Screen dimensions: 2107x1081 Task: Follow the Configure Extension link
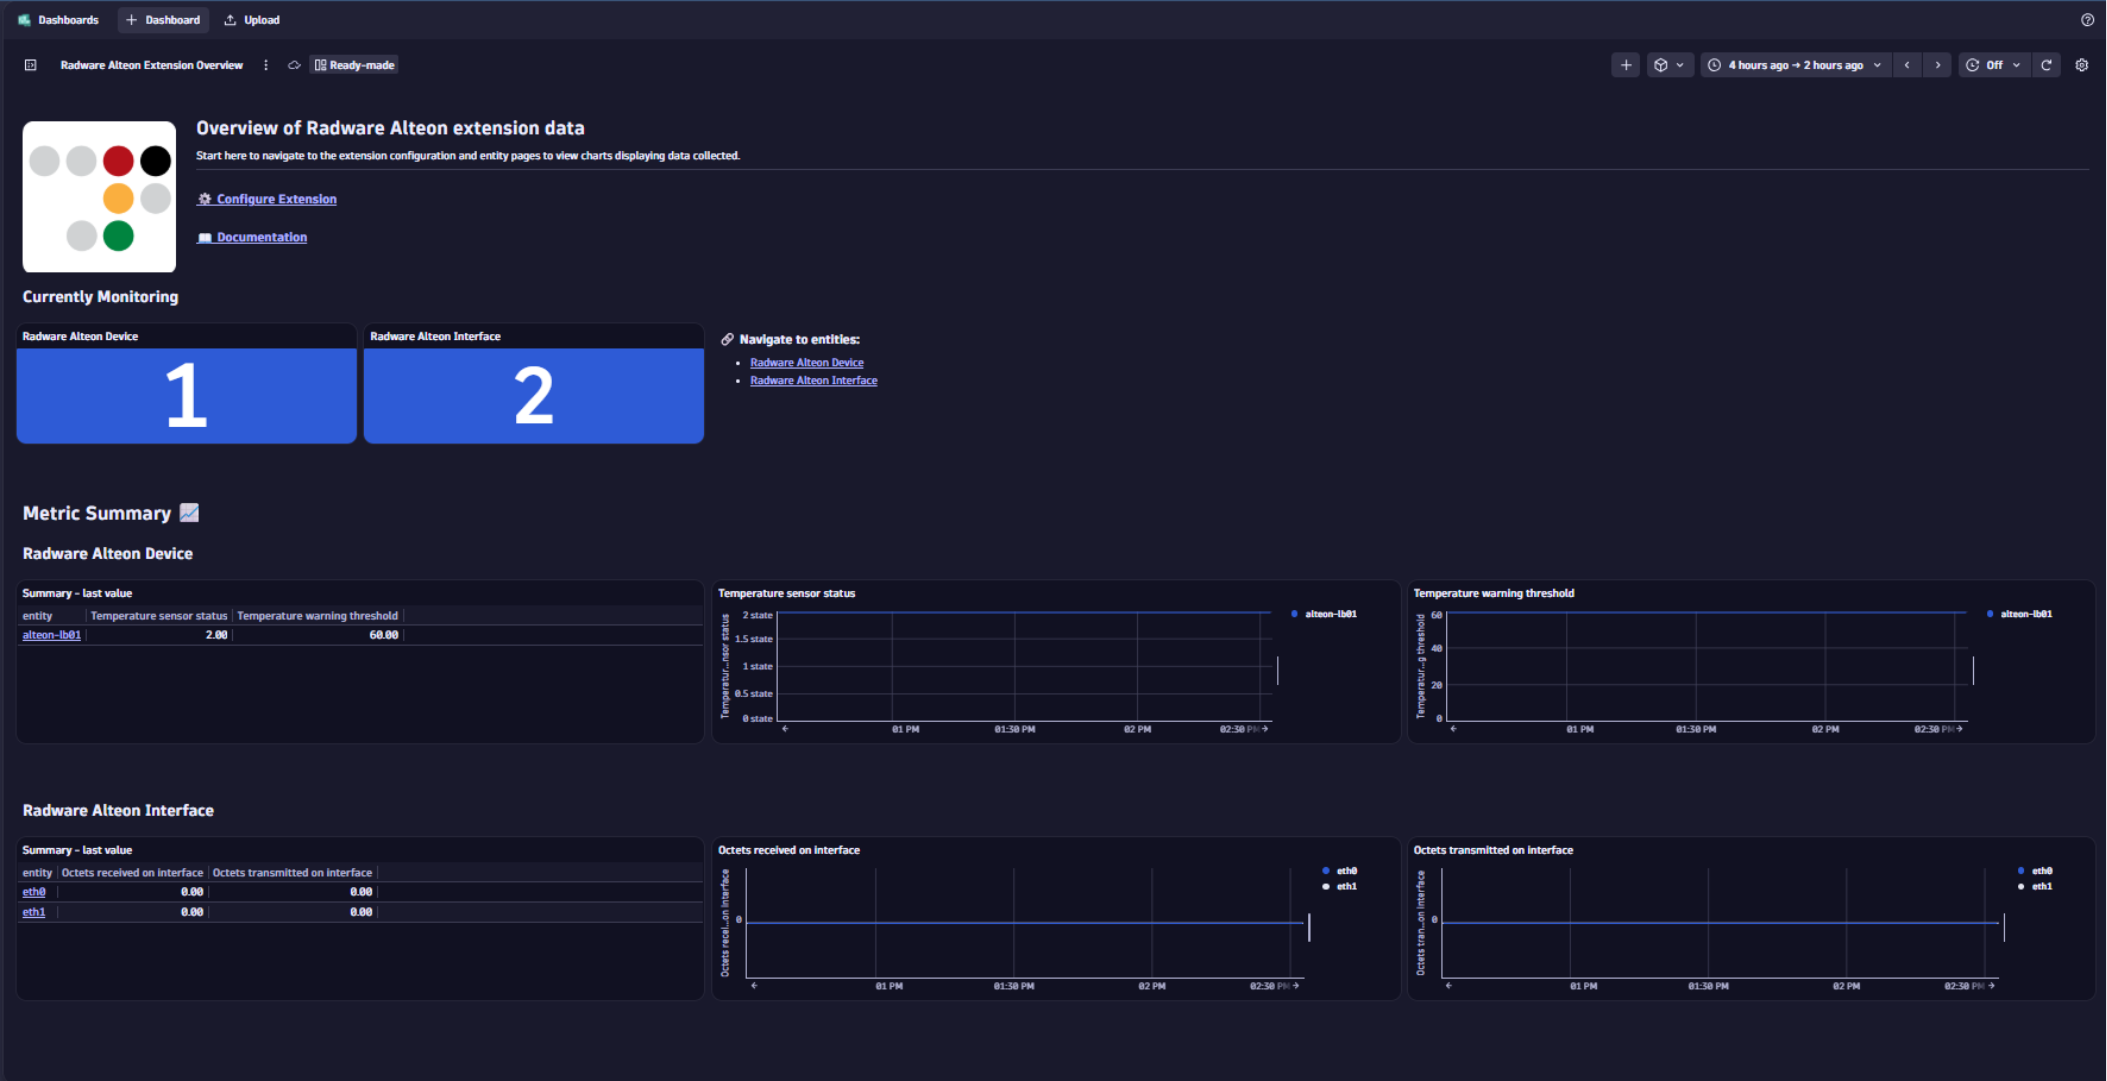tap(275, 198)
